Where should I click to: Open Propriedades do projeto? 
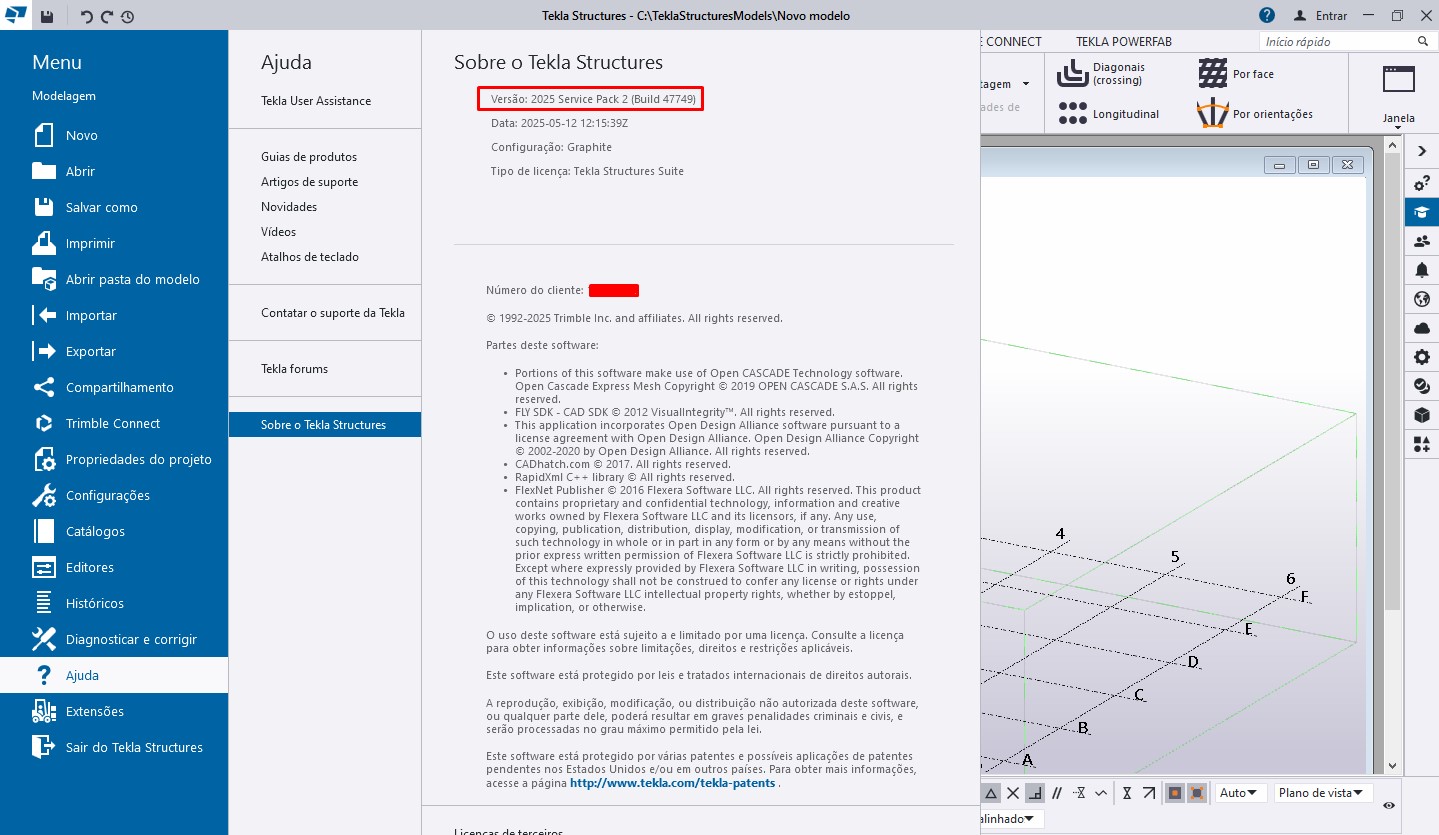[114, 459]
